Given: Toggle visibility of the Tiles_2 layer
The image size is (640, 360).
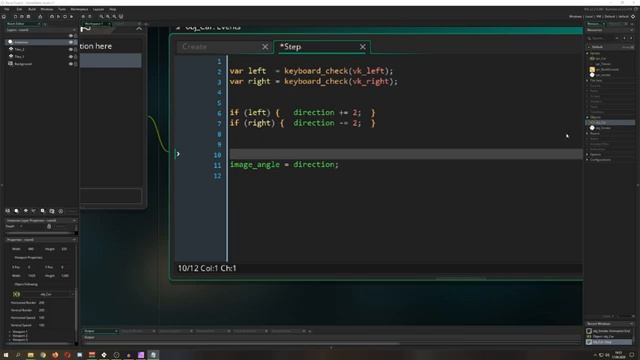Looking at the screenshot, I should [x=71, y=49].
